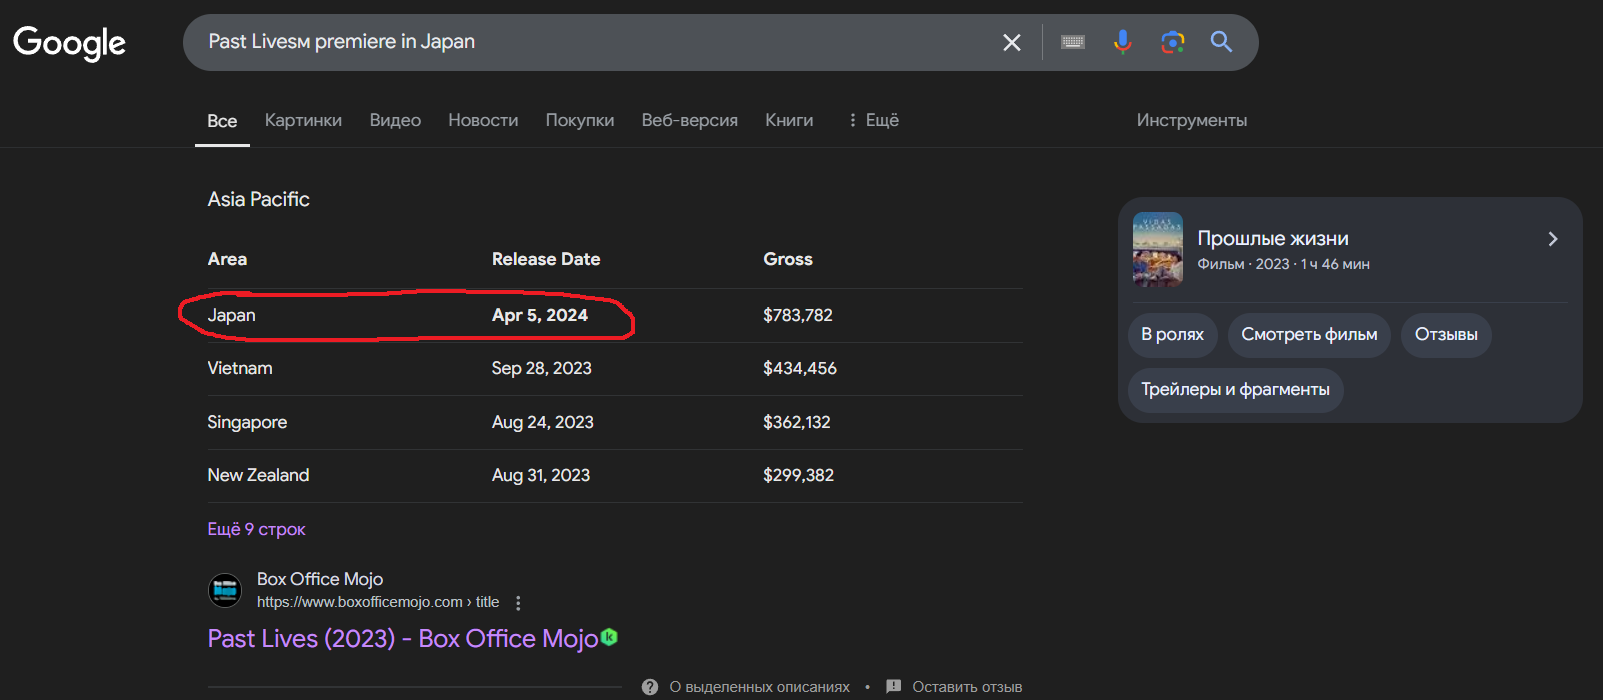Click the В ролях chip
The image size is (1603, 700).
(1172, 335)
